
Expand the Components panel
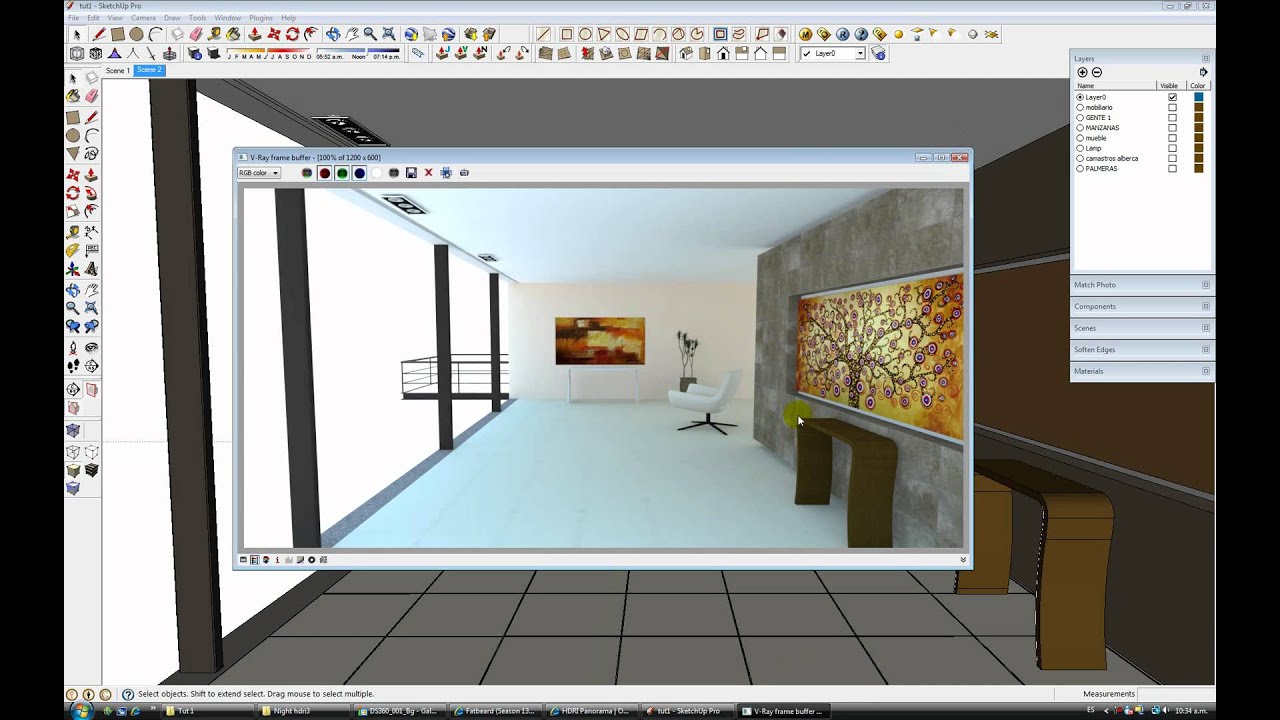click(x=1142, y=306)
